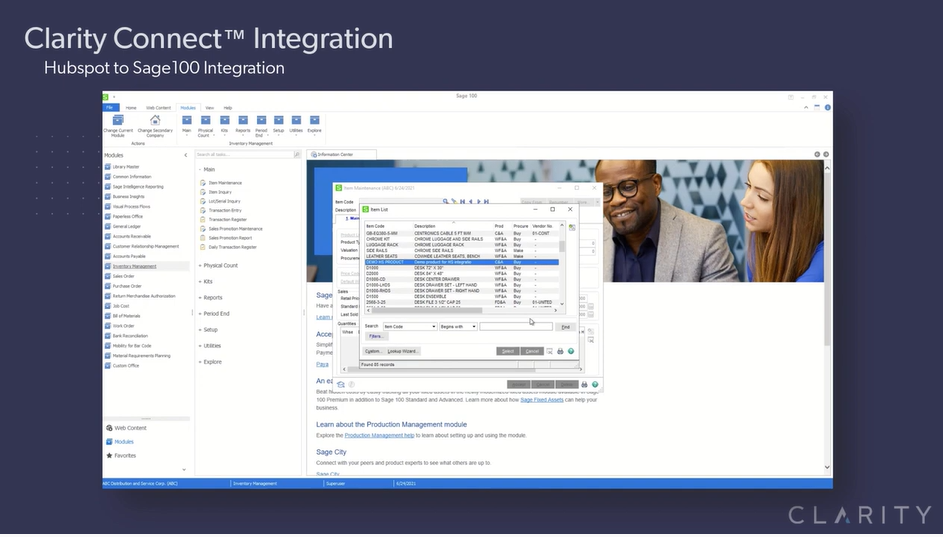Click the Transaction Register task icon

(x=203, y=219)
